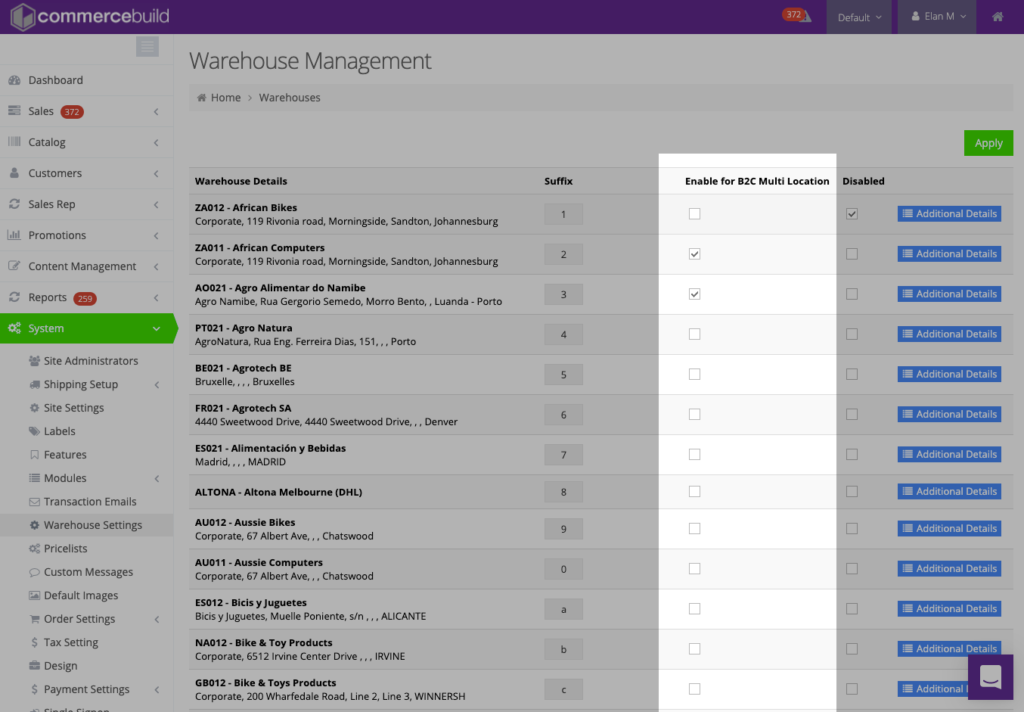
Task: Open the chat bubble in the bottom corner
Action: (x=990, y=676)
